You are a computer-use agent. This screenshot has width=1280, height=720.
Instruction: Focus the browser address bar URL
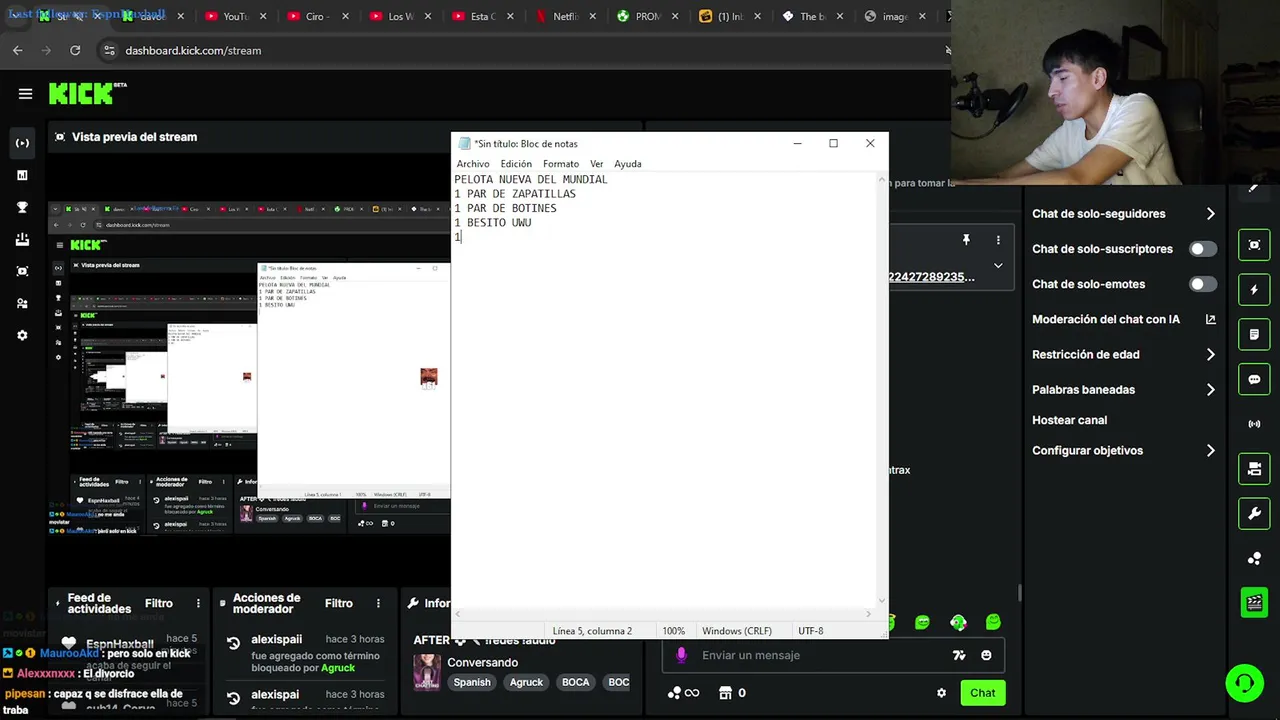pyautogui.click(x=193, y=50)
